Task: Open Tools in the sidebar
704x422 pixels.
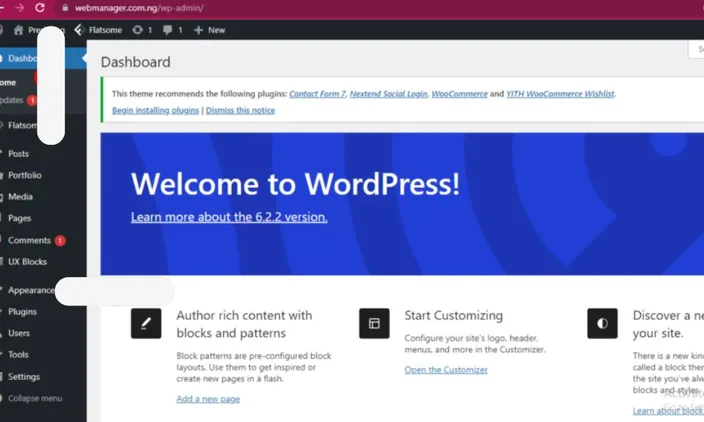Action: pyautogui.click(x=18, y=355)
